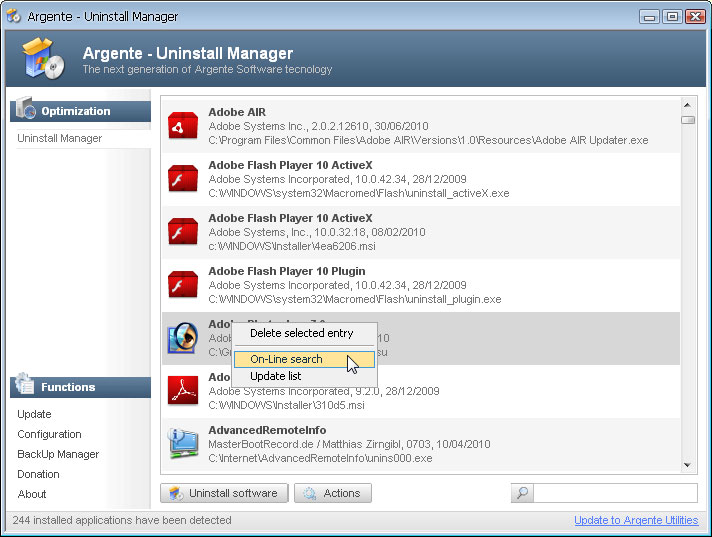
Task: Click the Adobe Flash Player 10 Plugin icon
Action: [x=183, y=285]
